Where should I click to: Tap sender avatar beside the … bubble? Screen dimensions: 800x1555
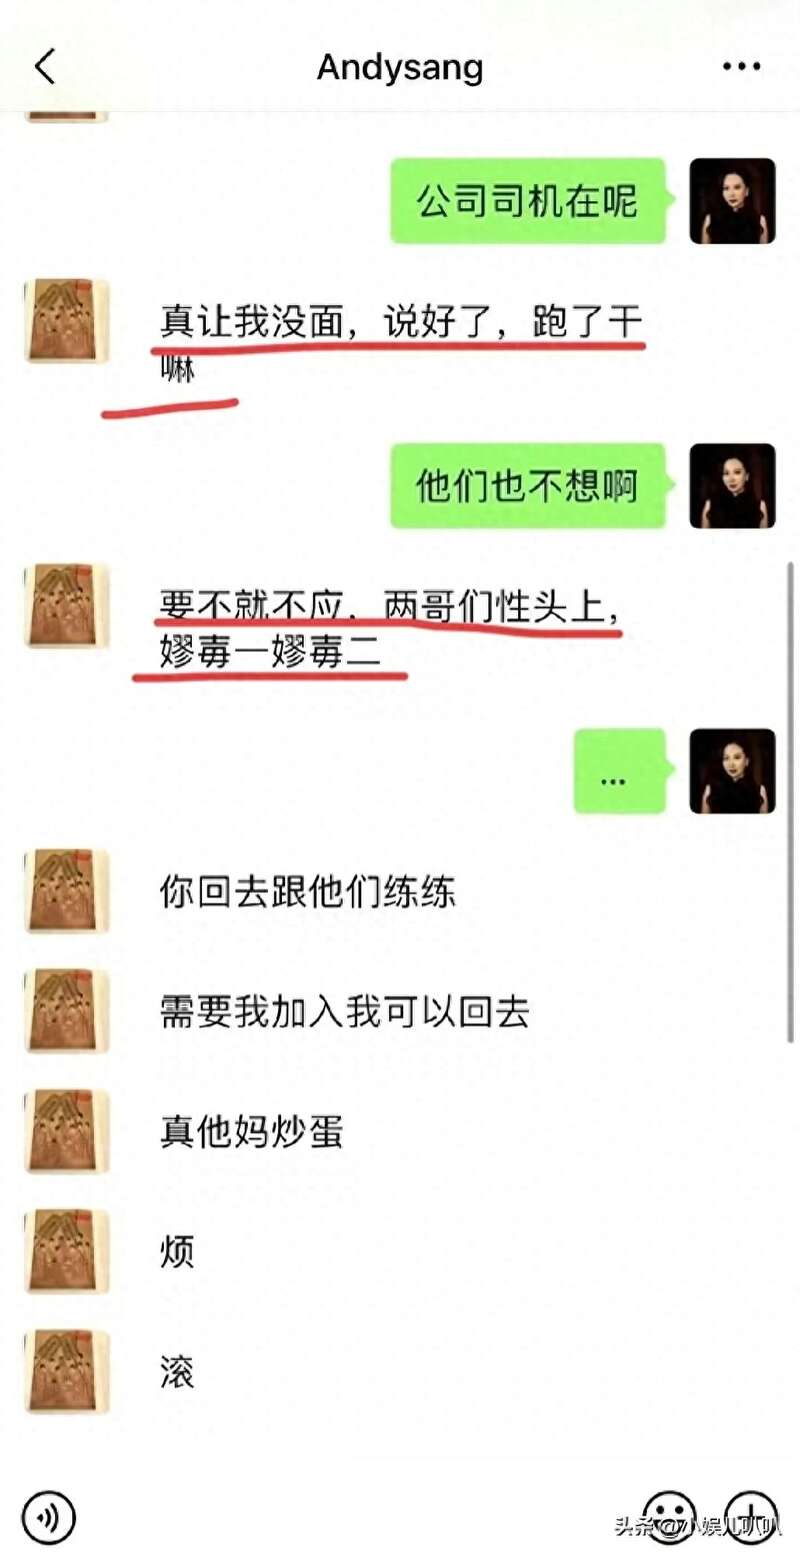pos(732,771)
